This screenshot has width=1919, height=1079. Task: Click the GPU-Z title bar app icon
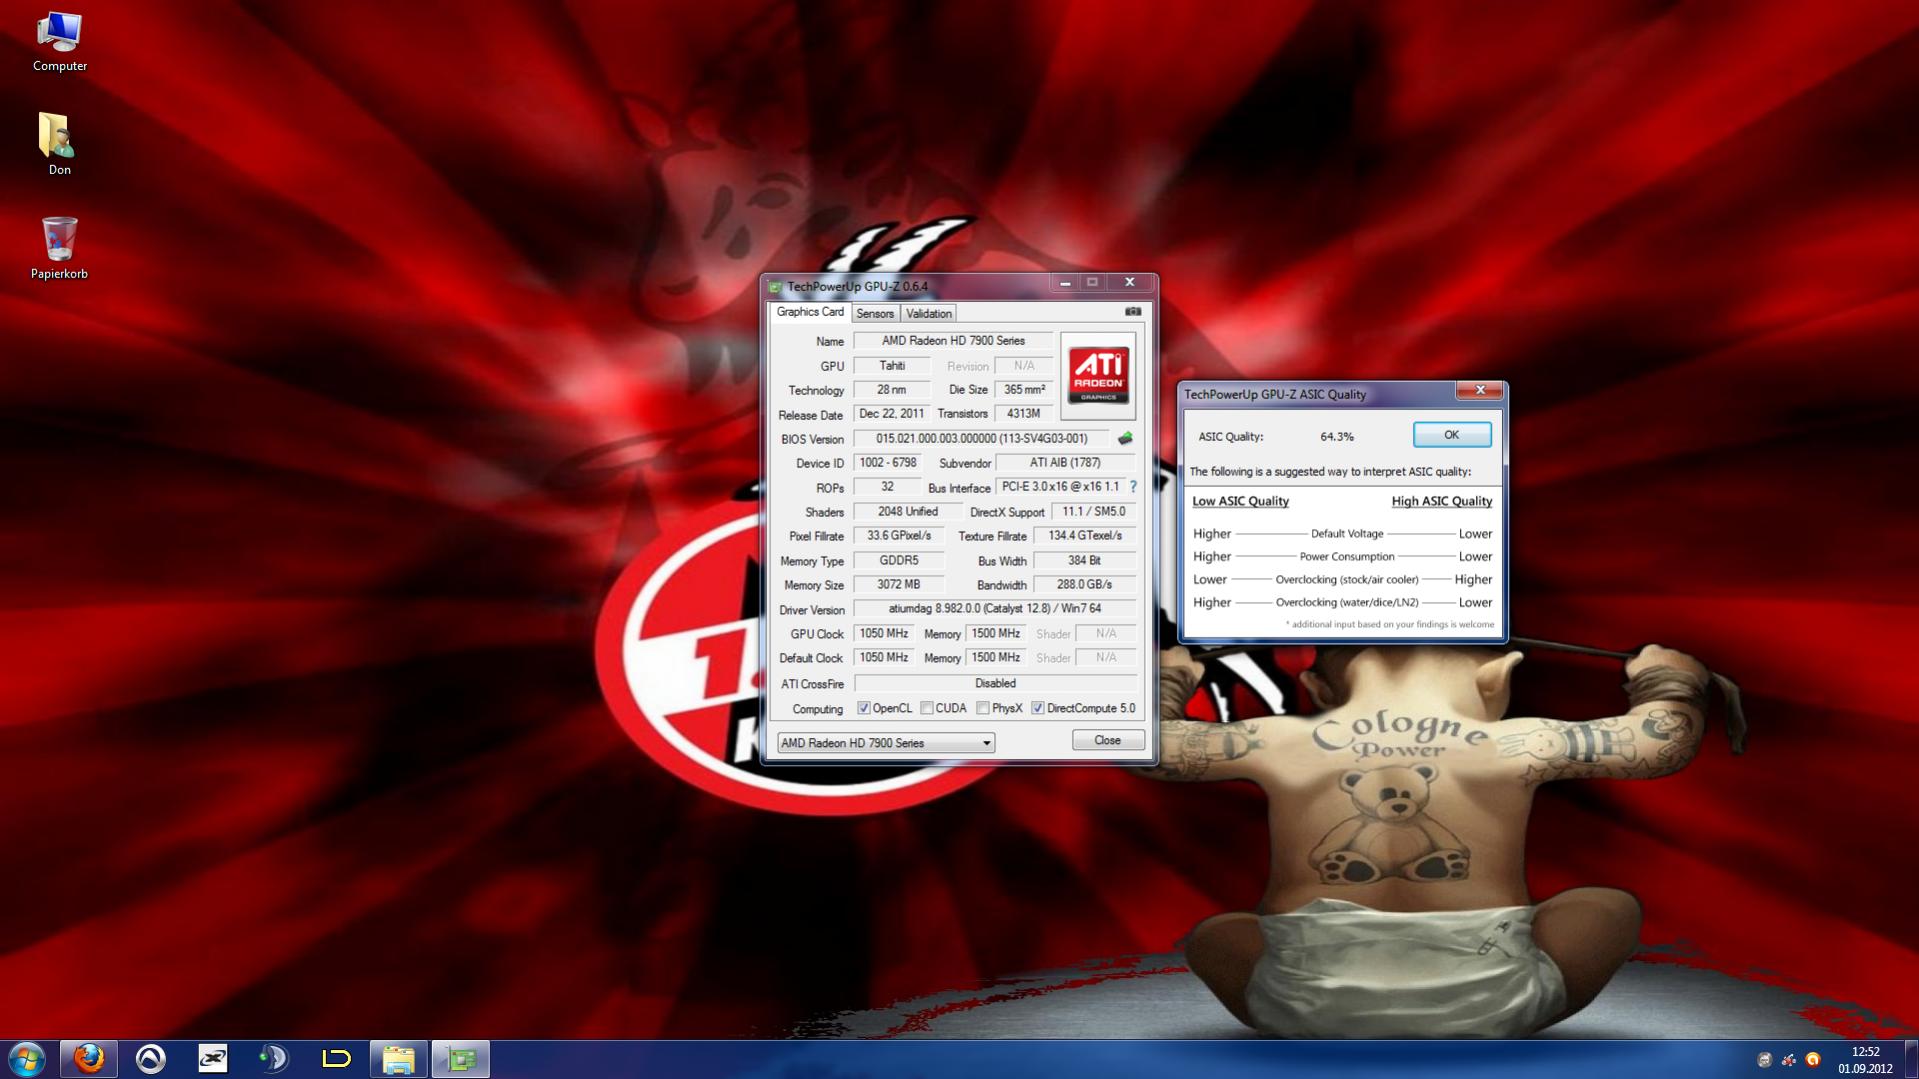[775, 287]
